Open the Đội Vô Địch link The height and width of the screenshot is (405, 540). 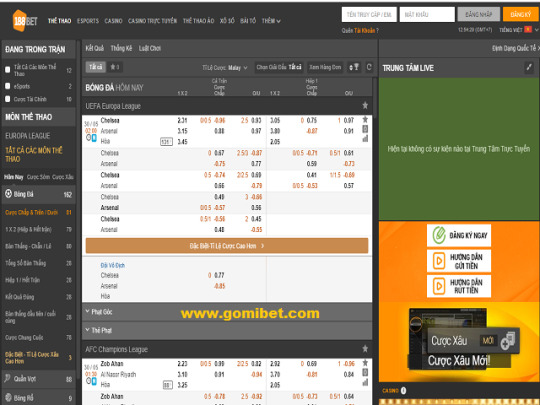(113, 265)
